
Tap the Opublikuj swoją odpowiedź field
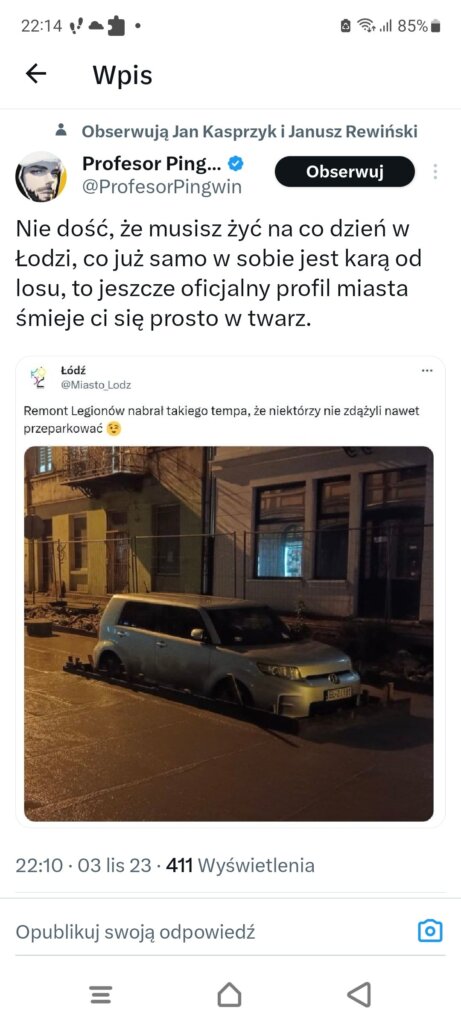point(135,932)
